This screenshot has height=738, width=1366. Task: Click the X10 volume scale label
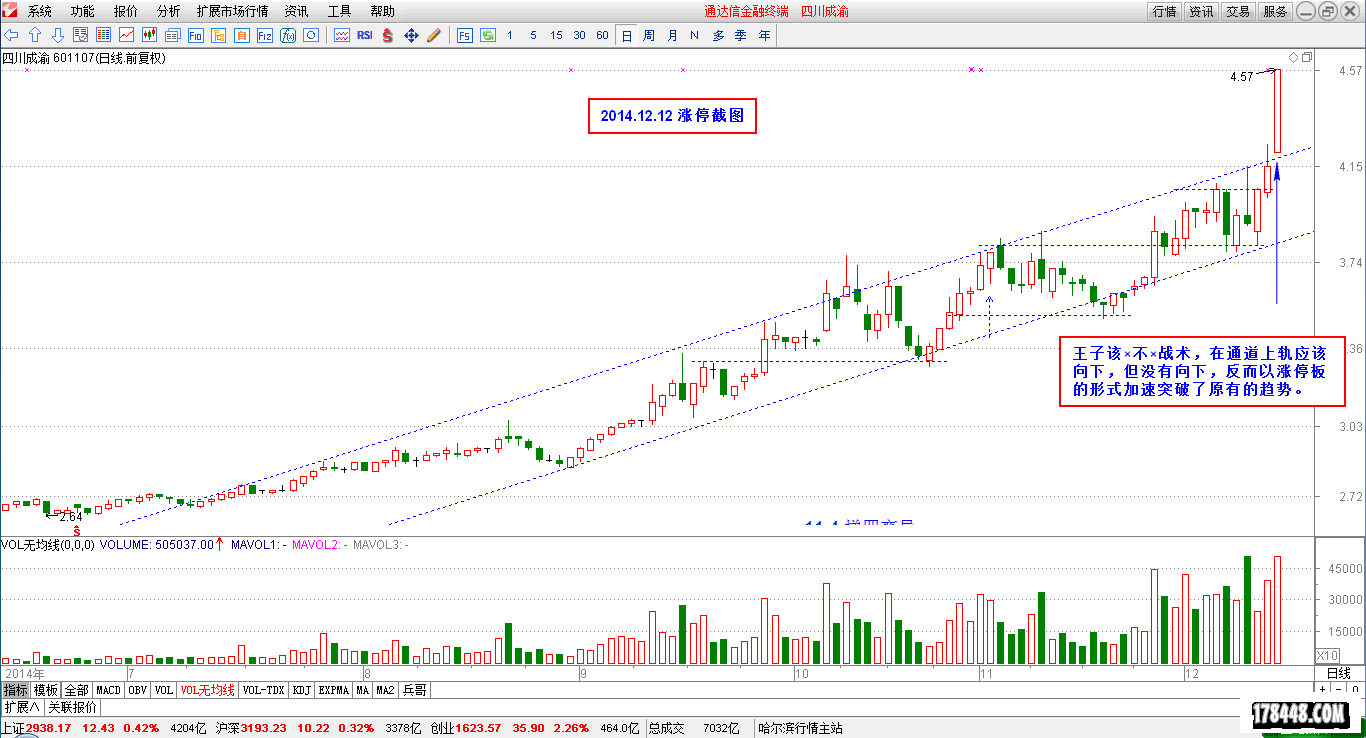[x=1327, y=655]
